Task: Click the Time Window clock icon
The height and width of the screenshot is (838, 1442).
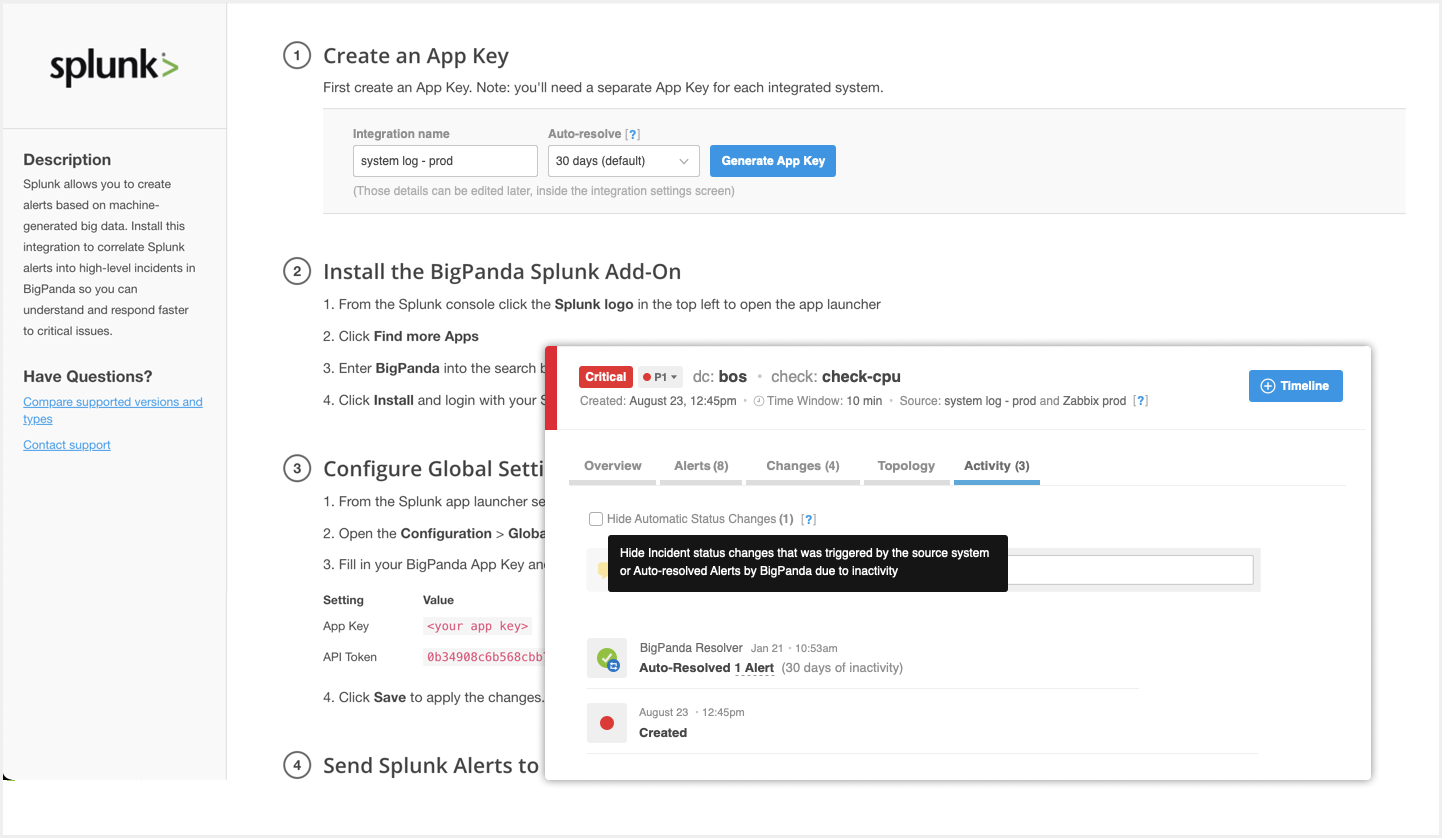Action: coord(758,401)
